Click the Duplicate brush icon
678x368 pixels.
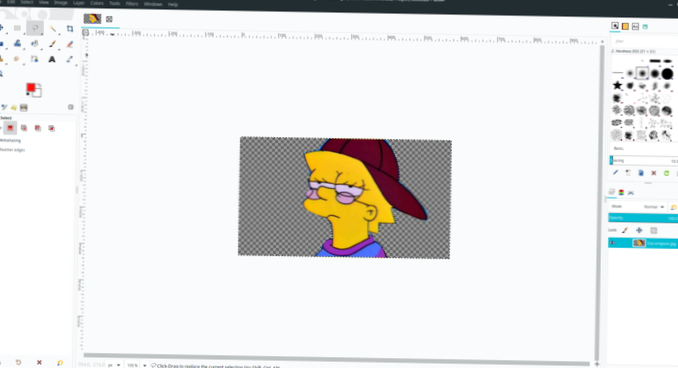(x=641, y=173)
